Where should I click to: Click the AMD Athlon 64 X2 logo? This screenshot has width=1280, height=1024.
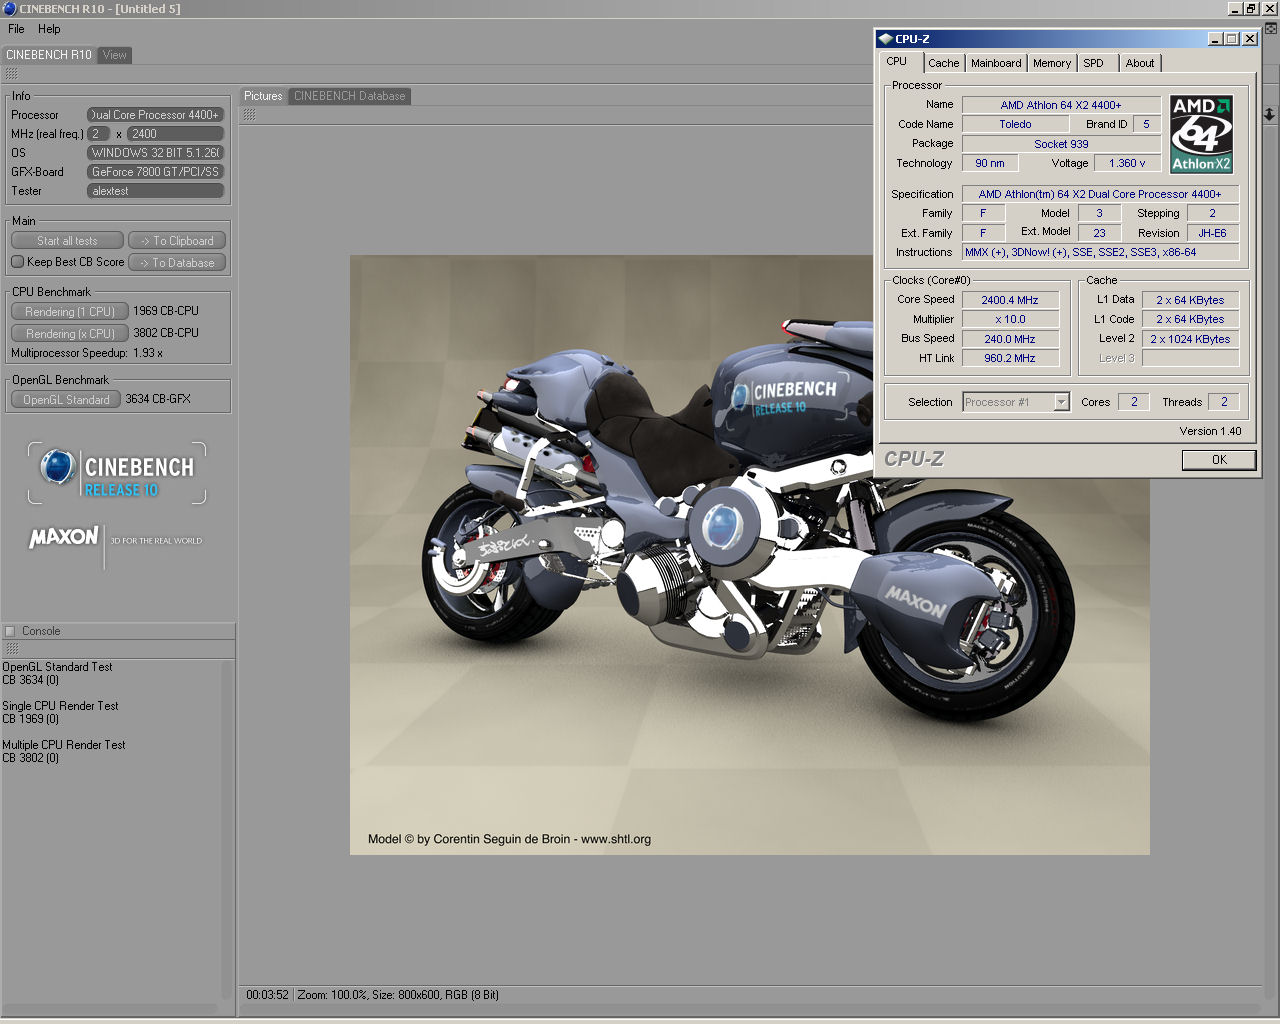click(1201, 134)
